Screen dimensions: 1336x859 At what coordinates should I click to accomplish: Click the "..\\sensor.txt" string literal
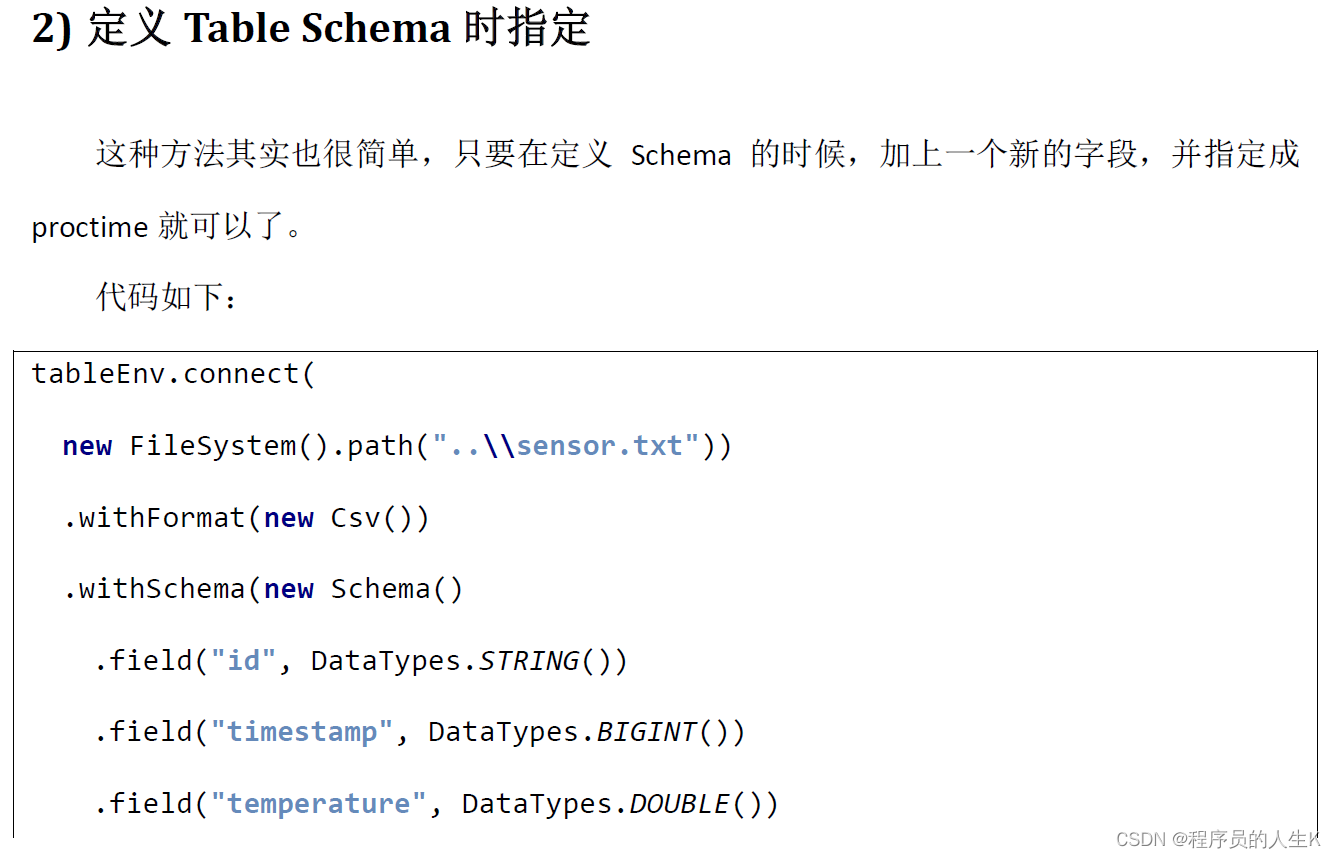coord(564,446)
